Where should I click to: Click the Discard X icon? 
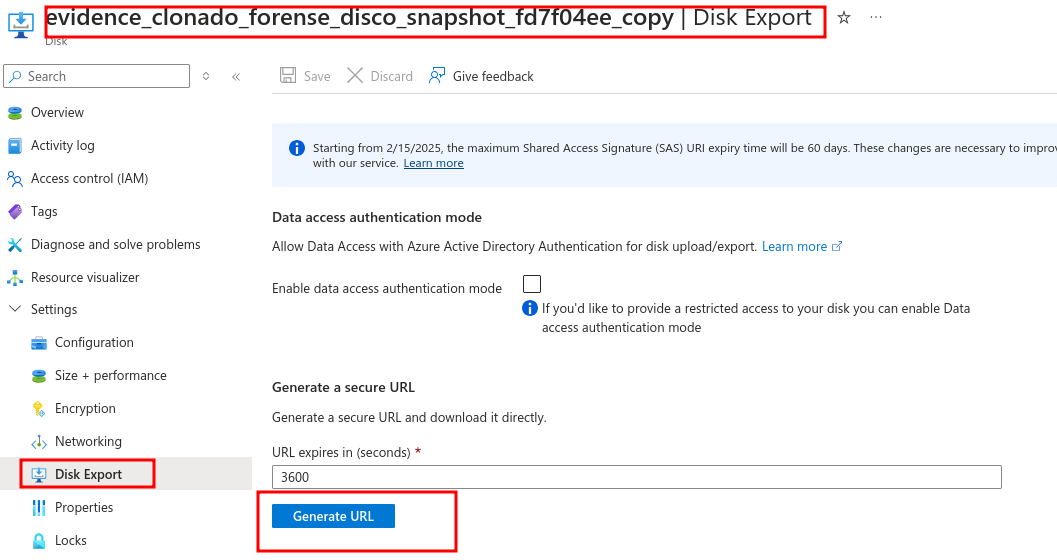(x=355, y=75)
